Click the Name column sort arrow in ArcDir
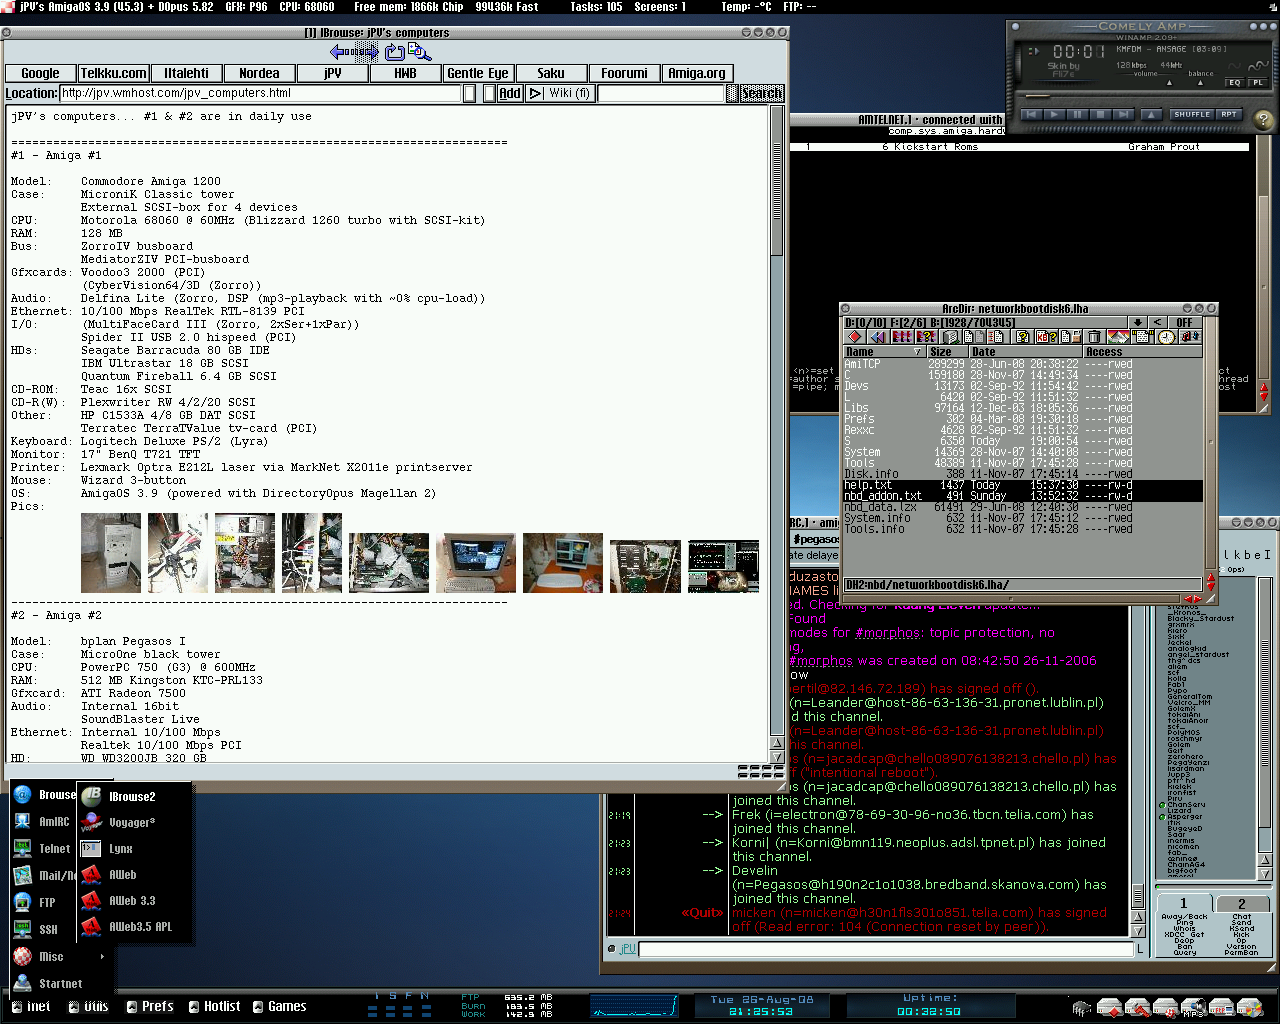The width and height of the screenshot is (1280, 1024). pos(918,352)
